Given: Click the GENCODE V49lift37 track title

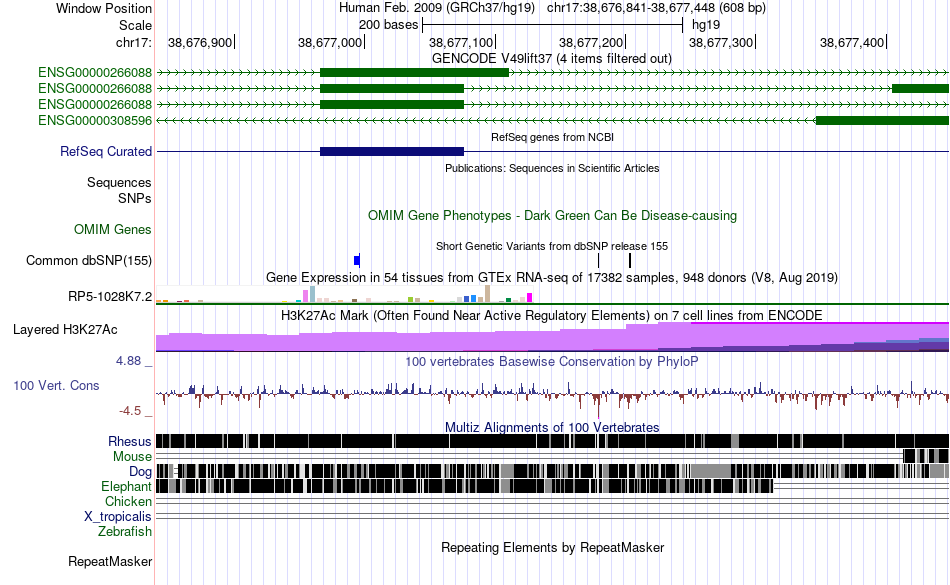Looking at the screenshot, I should (551, 59).
